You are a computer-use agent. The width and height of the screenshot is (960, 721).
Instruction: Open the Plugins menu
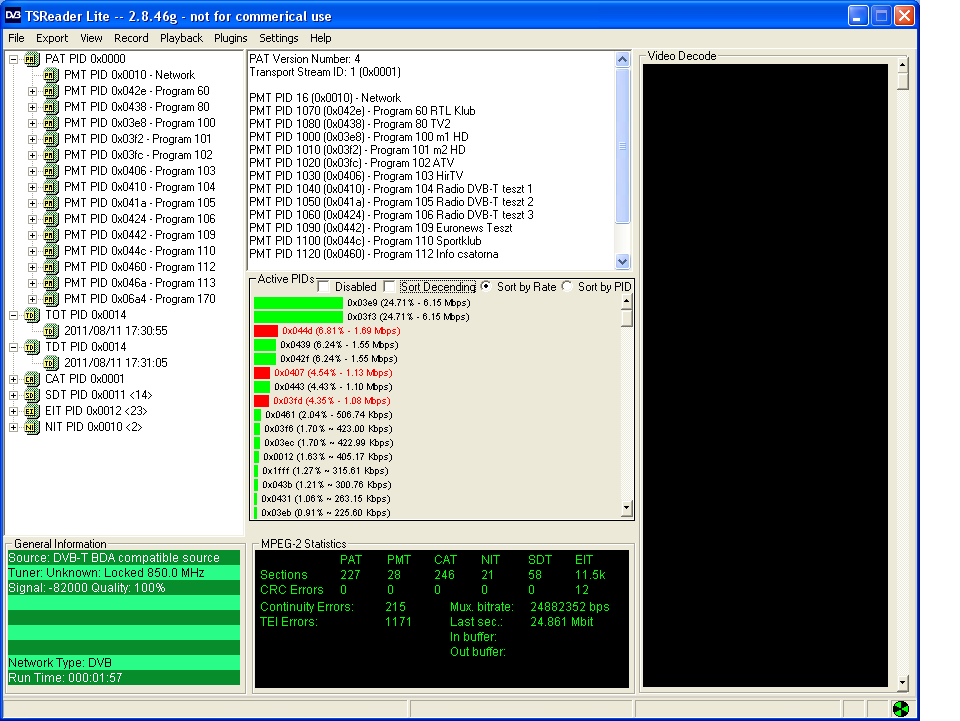(x=231, y=38)
